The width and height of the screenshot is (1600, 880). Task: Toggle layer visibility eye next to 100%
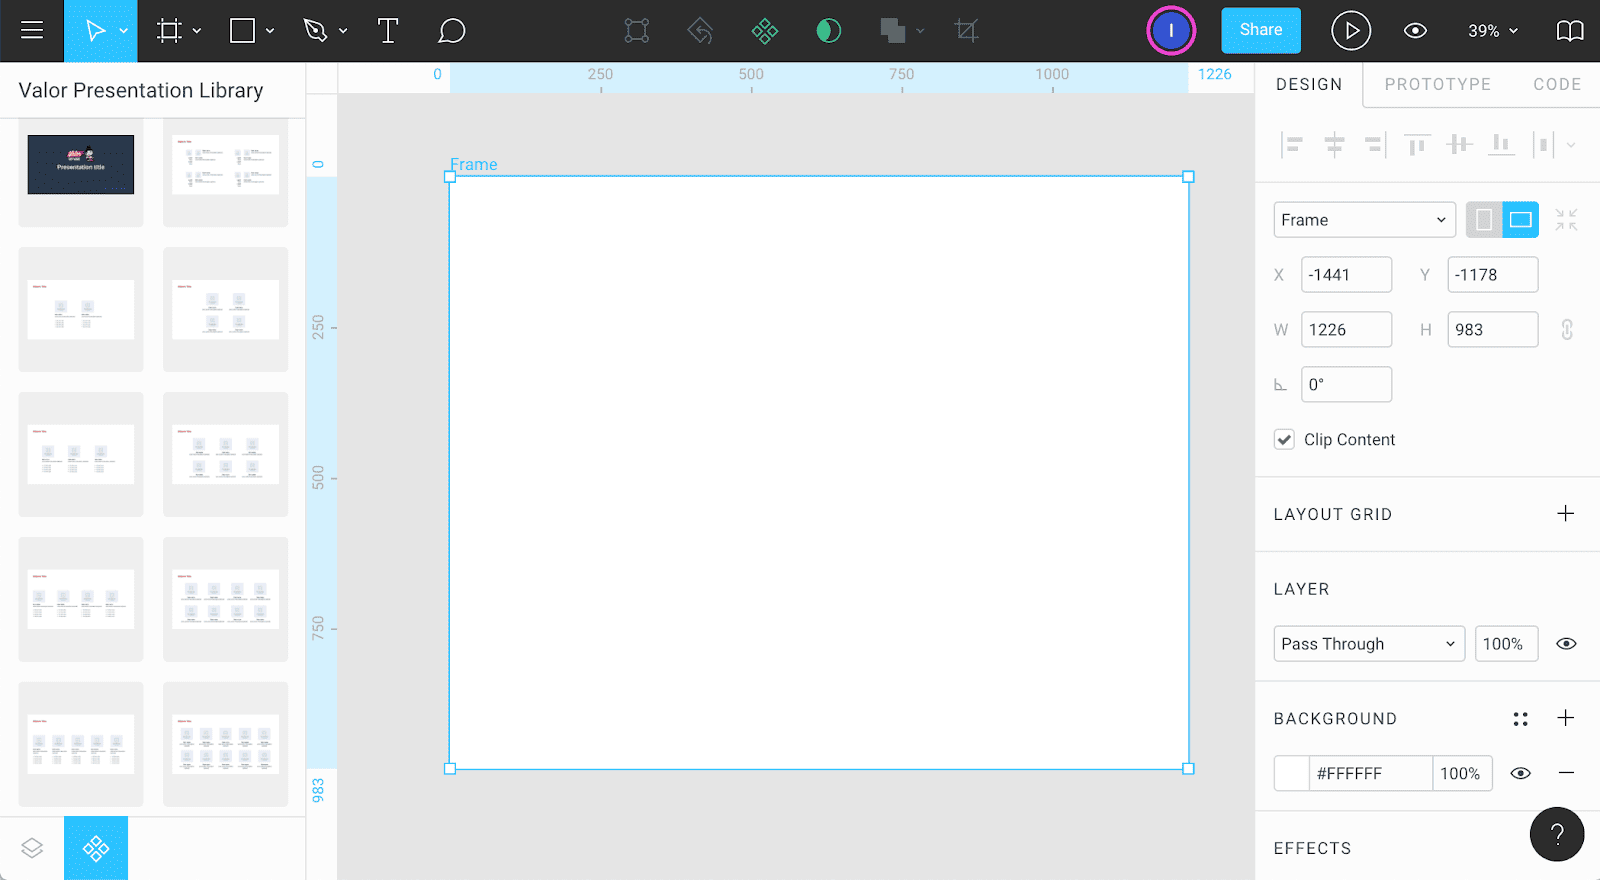[1566, 644]
